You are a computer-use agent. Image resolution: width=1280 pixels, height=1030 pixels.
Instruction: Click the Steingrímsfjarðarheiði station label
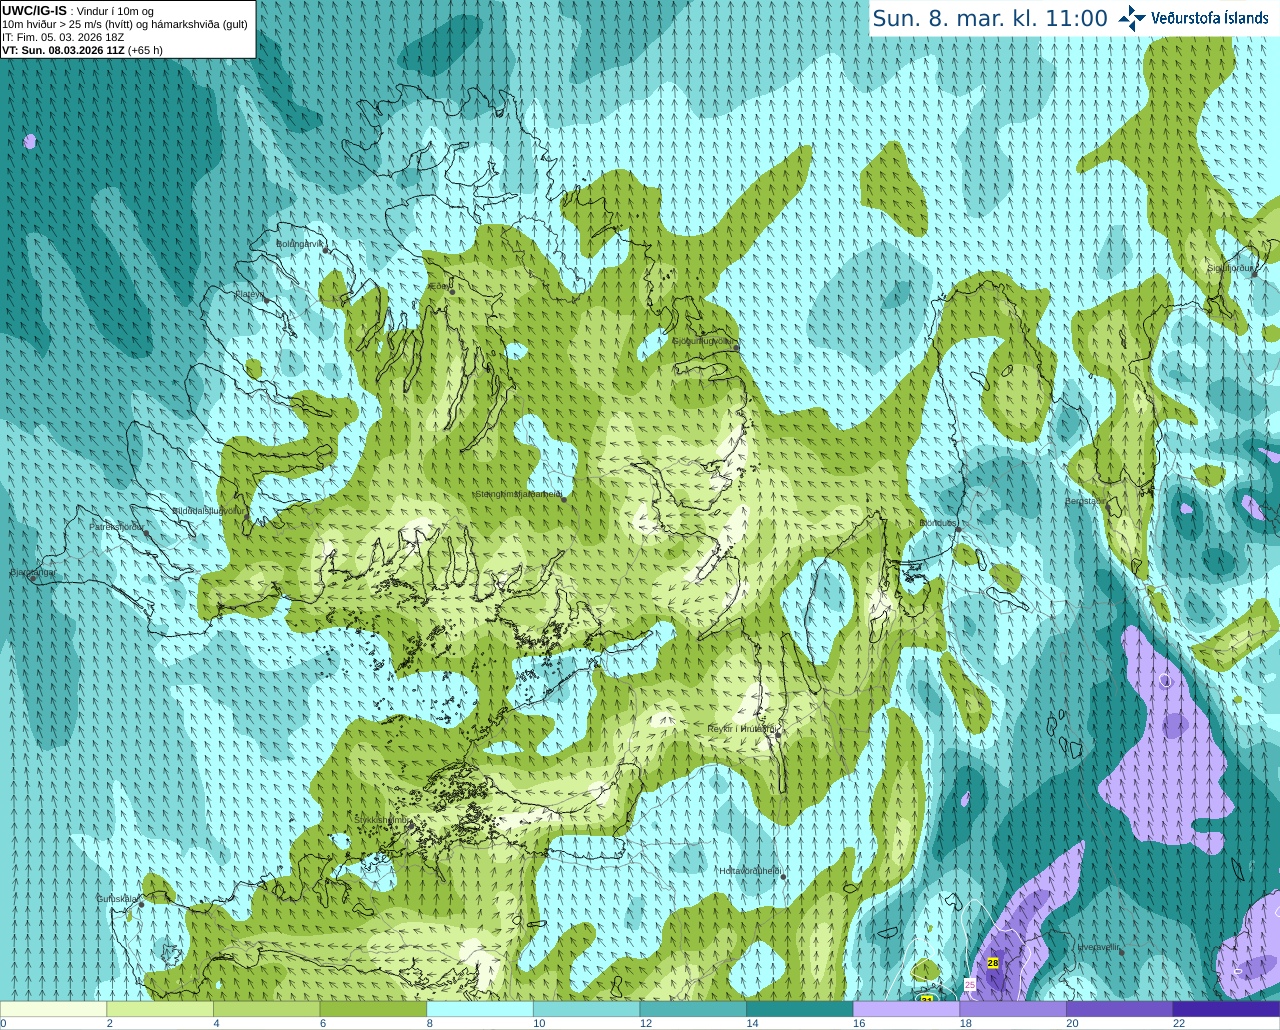click(x=518, y=494)
